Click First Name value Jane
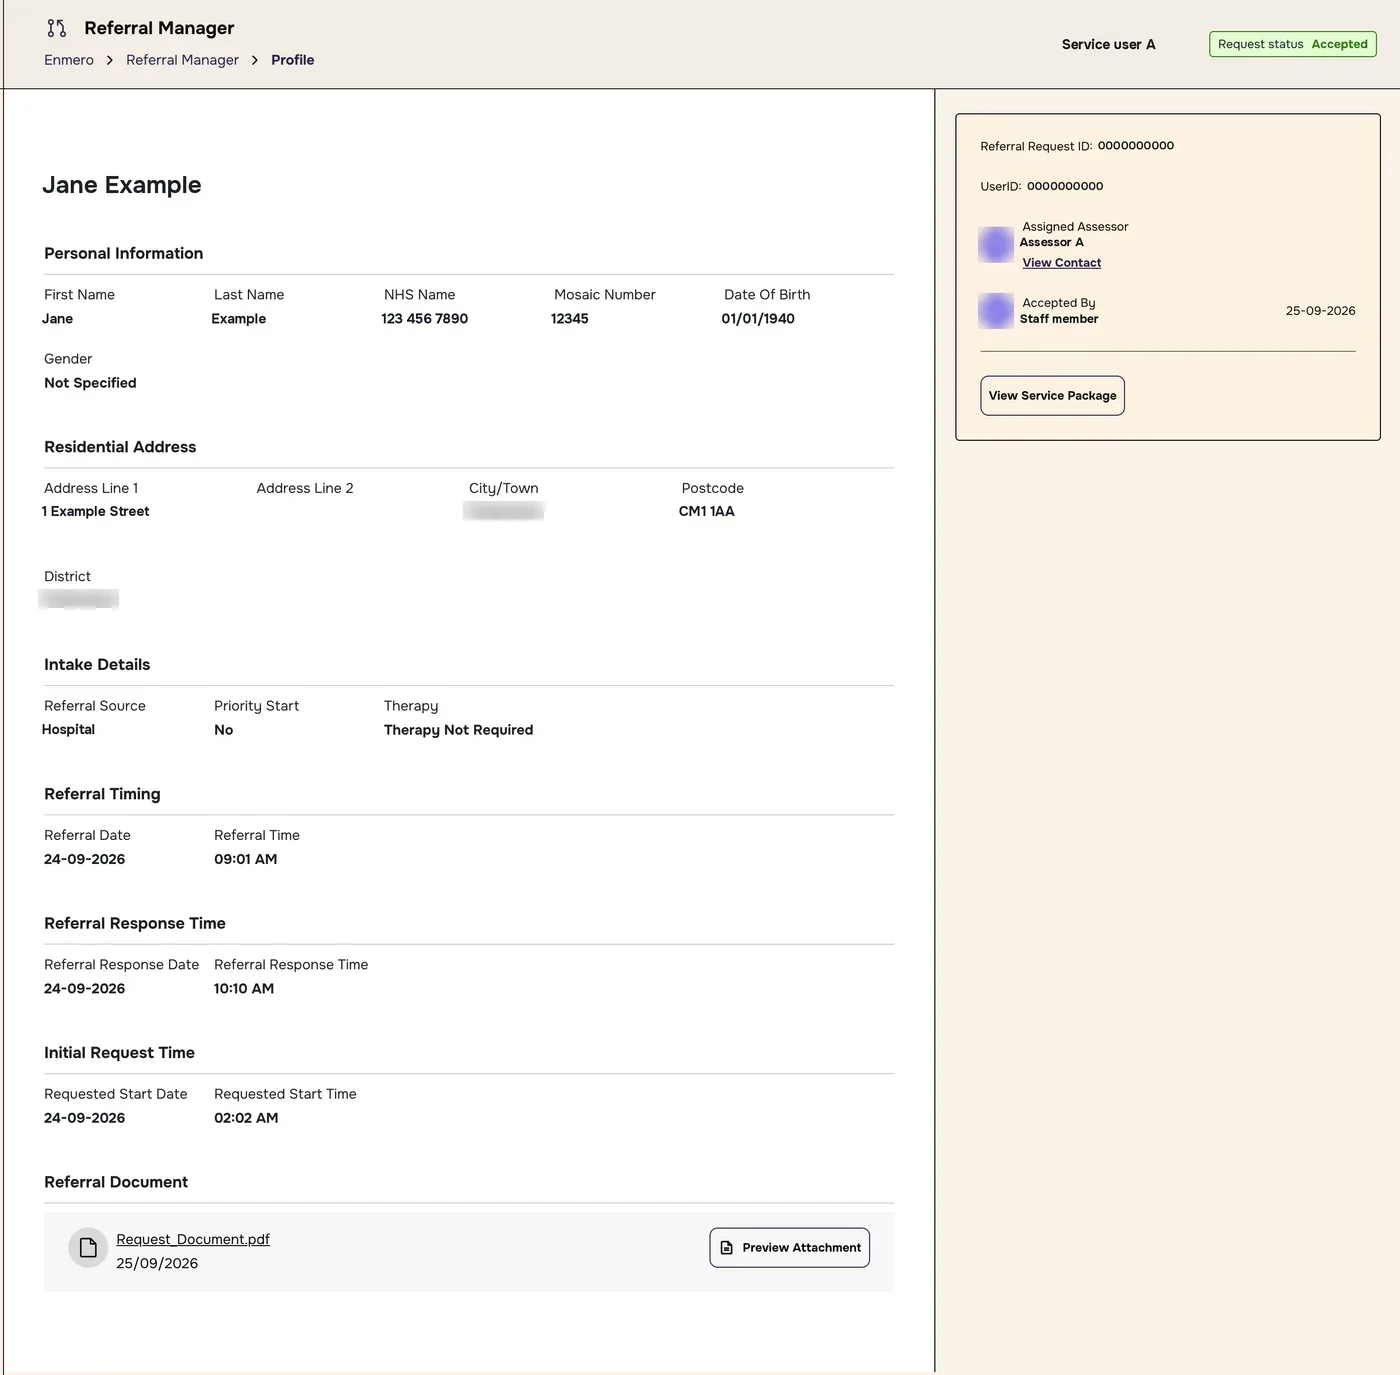The image size is (1400, 1375). (x=57, y=319)
